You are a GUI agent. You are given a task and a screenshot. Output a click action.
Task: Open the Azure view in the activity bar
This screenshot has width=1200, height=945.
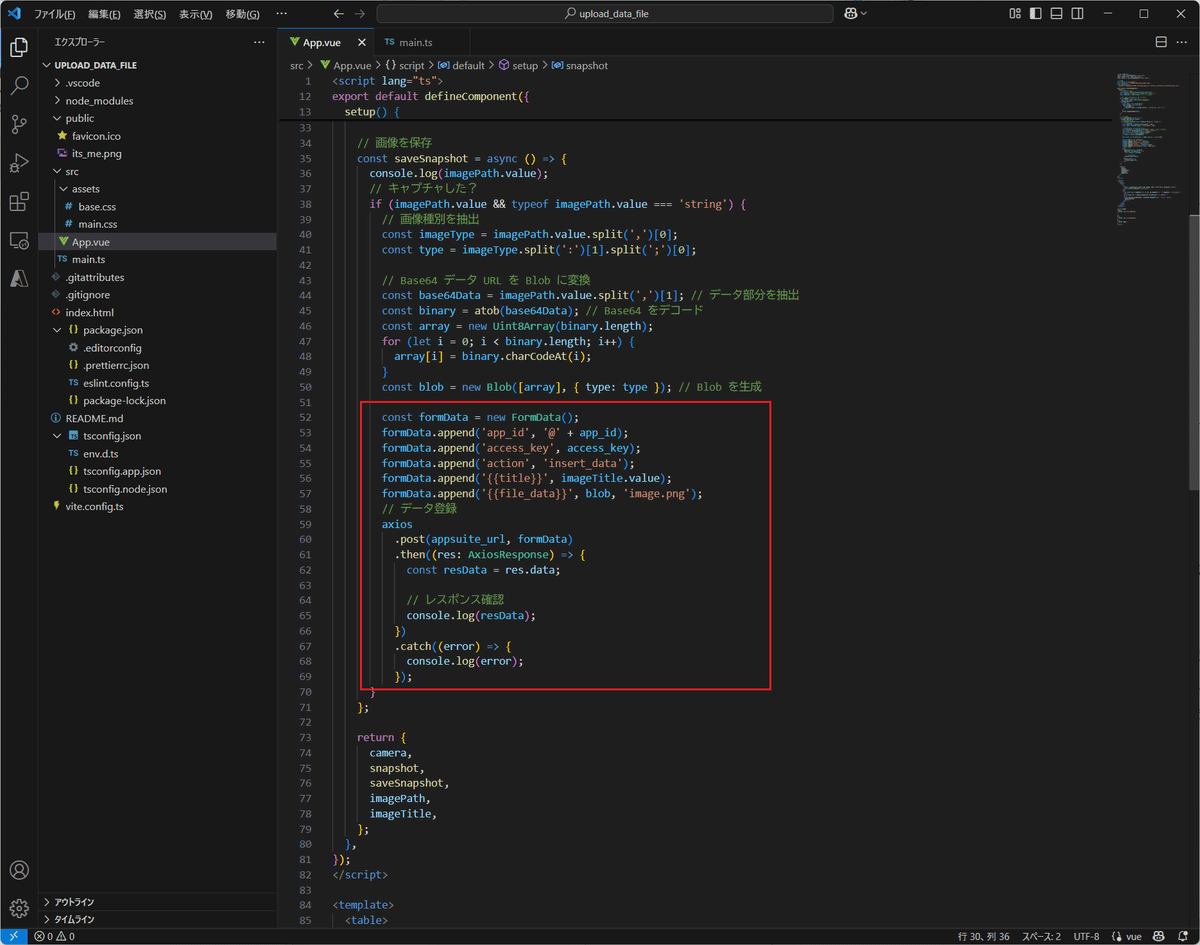tap(19, 278)
